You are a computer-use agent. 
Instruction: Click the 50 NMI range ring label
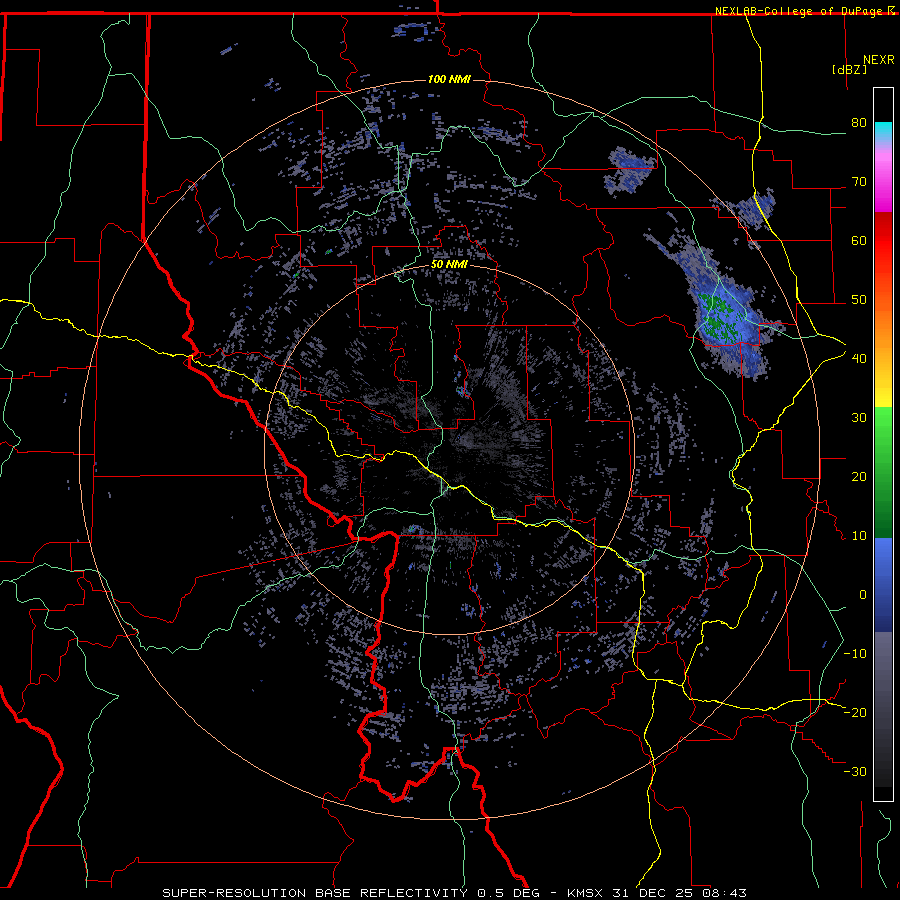[449, 264]
